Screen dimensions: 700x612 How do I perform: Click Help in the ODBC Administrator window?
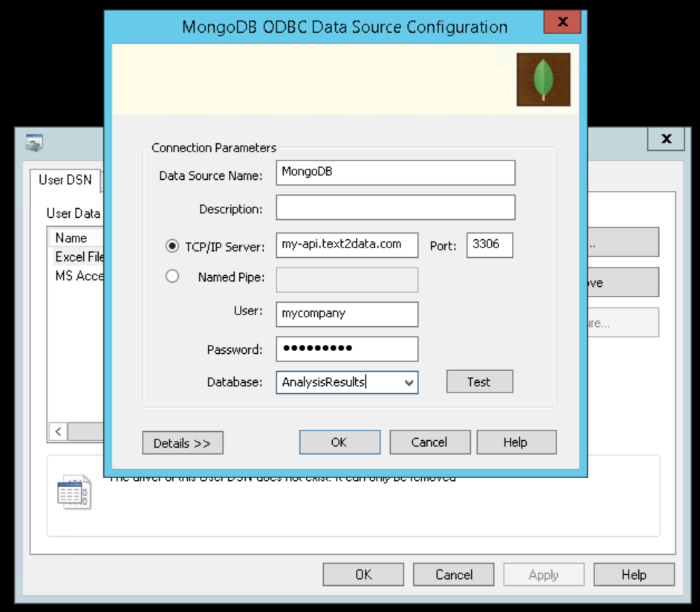[x=634, y=575]
